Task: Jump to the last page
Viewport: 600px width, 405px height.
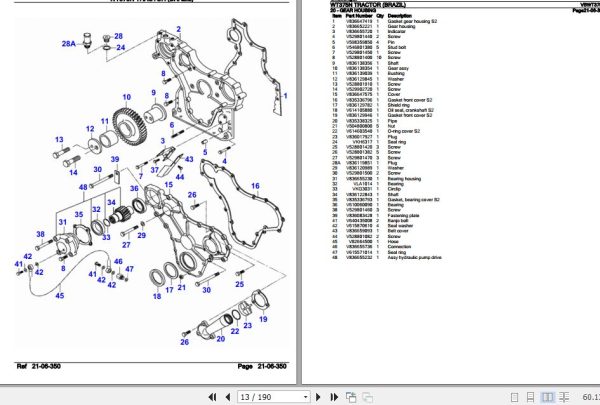Action: [334, 397]
